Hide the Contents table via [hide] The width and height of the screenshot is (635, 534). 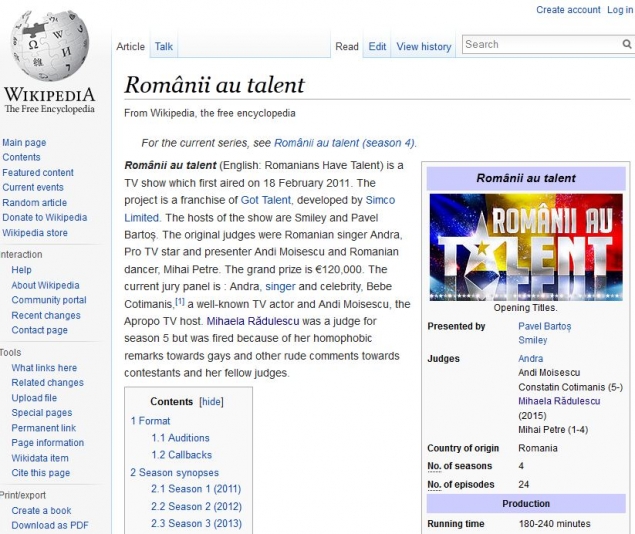pos(211,402)
